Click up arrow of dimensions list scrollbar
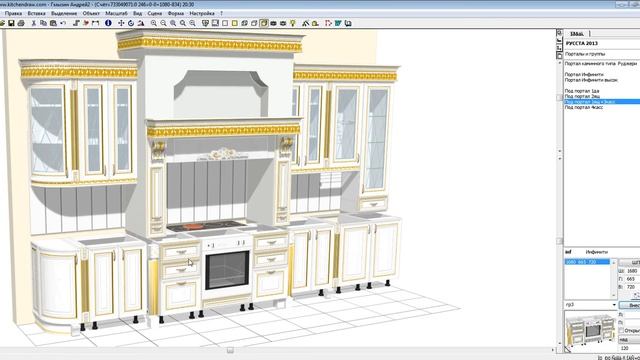 (x=613, y=262)
